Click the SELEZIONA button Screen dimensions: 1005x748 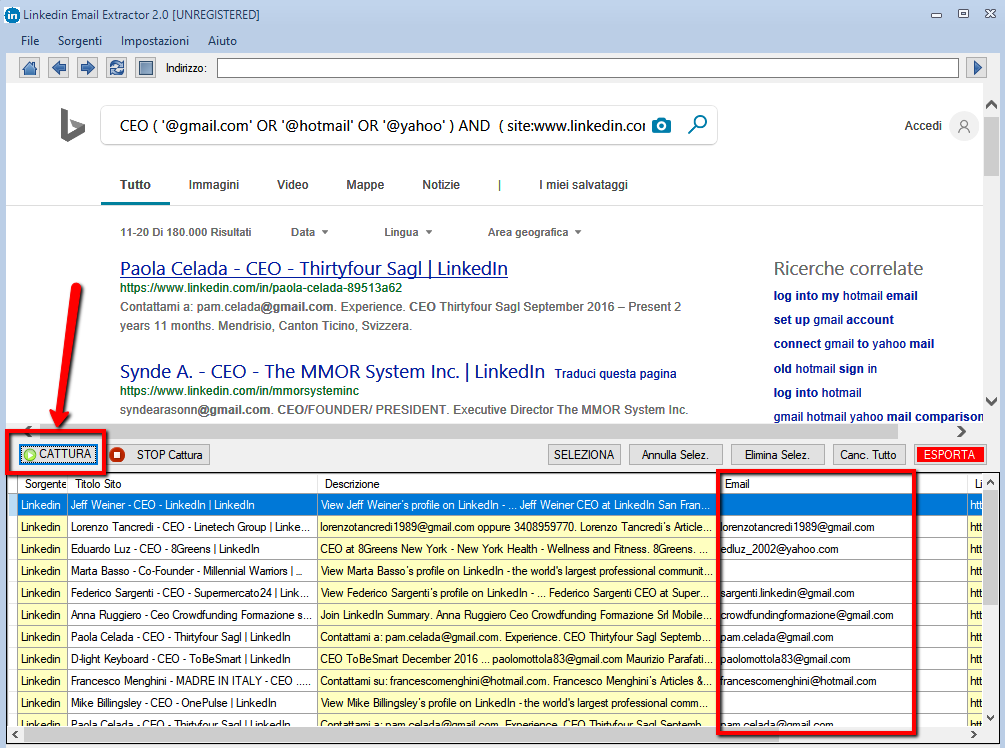[x=584, y=455]
